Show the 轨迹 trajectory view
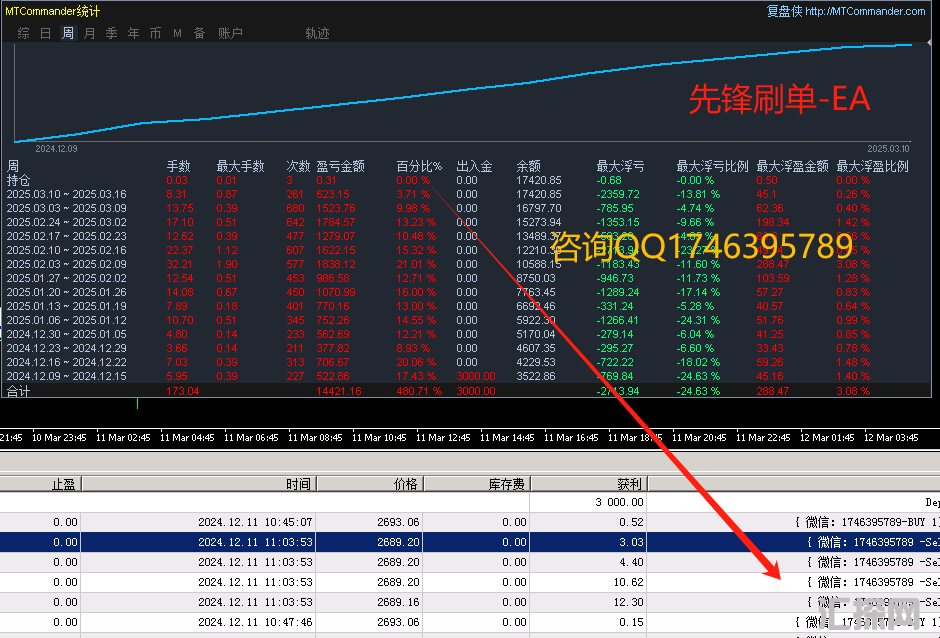Image resolution: width=940 pixels, height=638 pixels. (x=317, y=33)
